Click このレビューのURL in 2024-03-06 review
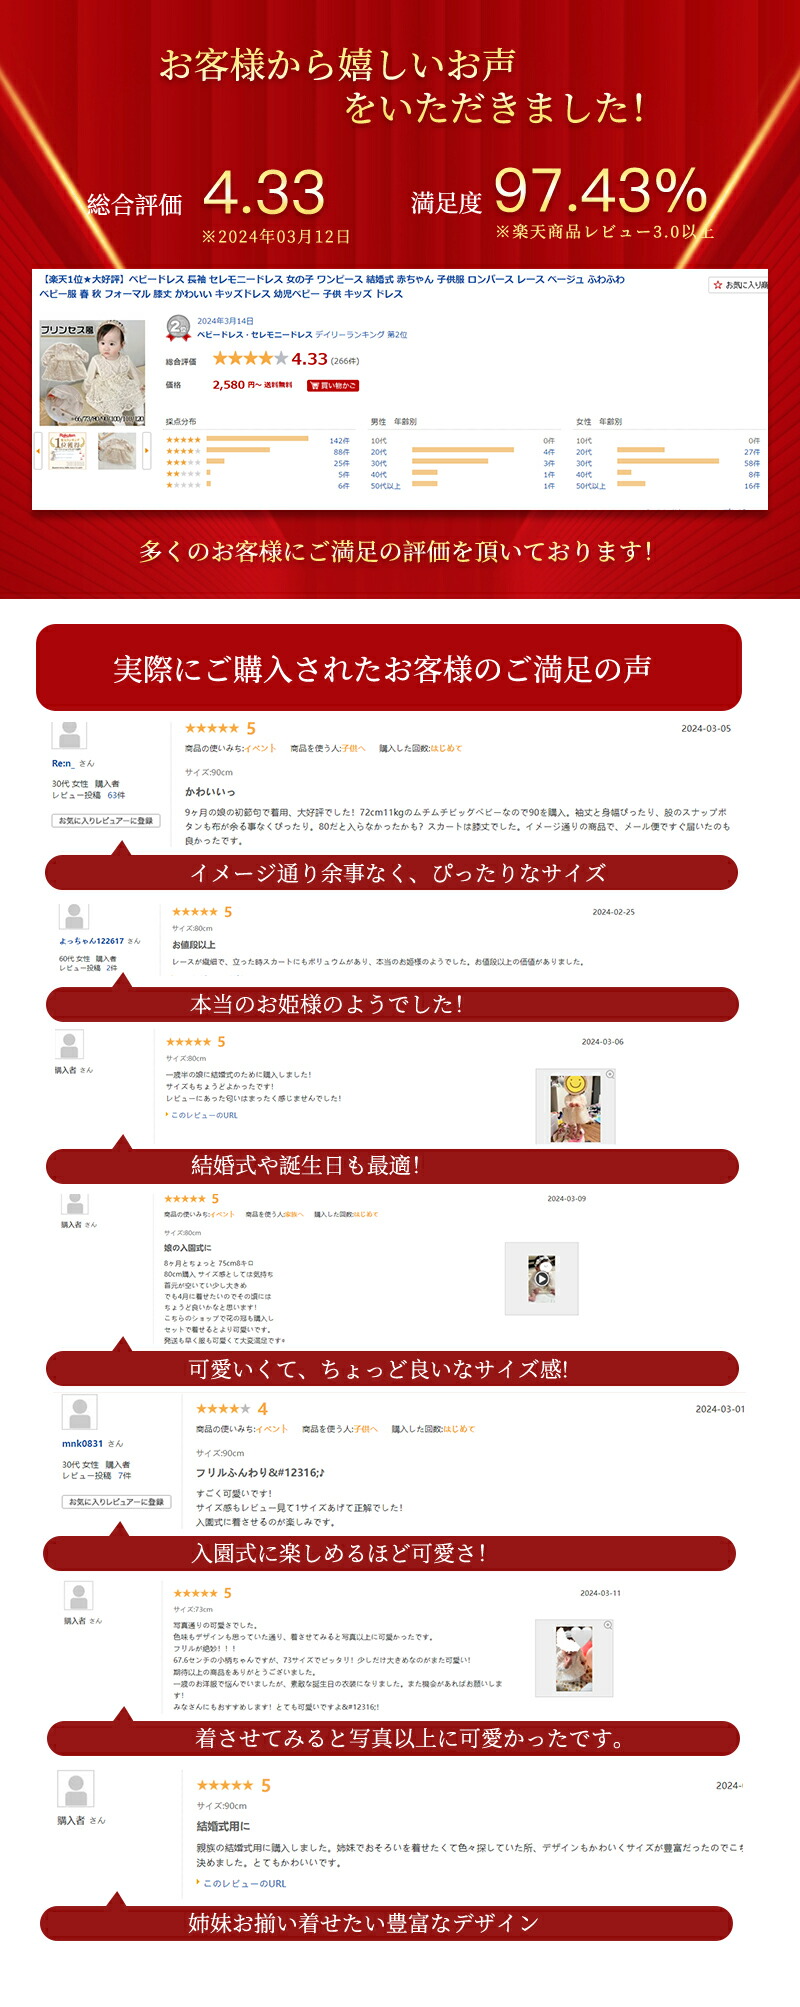 click(x=202, y=1115)
